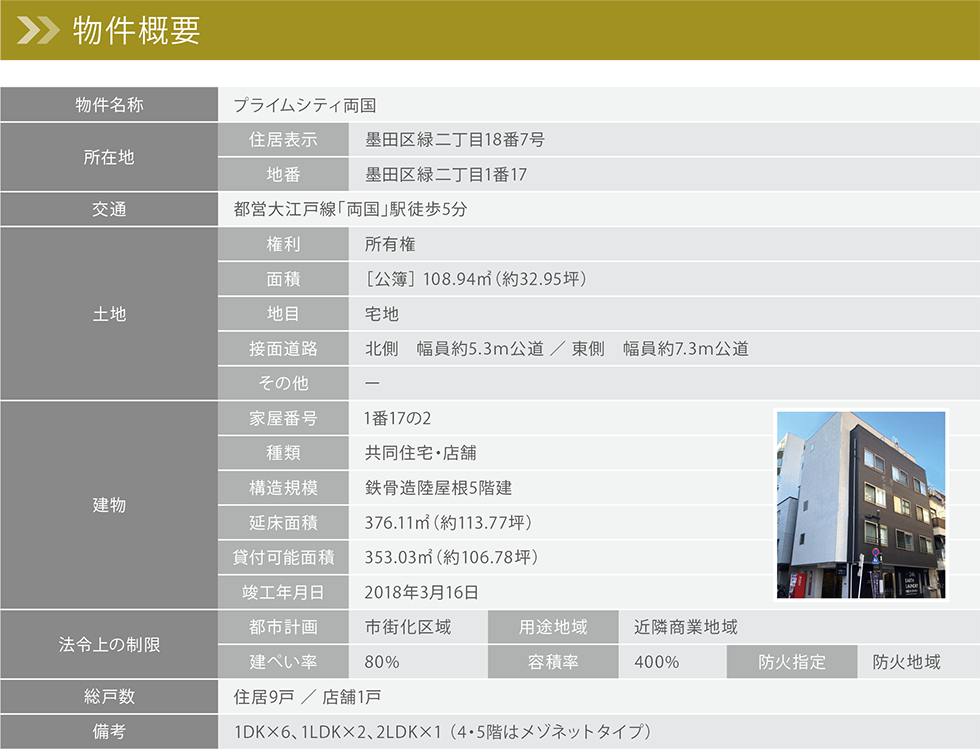Select the property name プライムシティ両国
Image resolution: width=980 pixels, height=749 pixels.
[304, 105]
